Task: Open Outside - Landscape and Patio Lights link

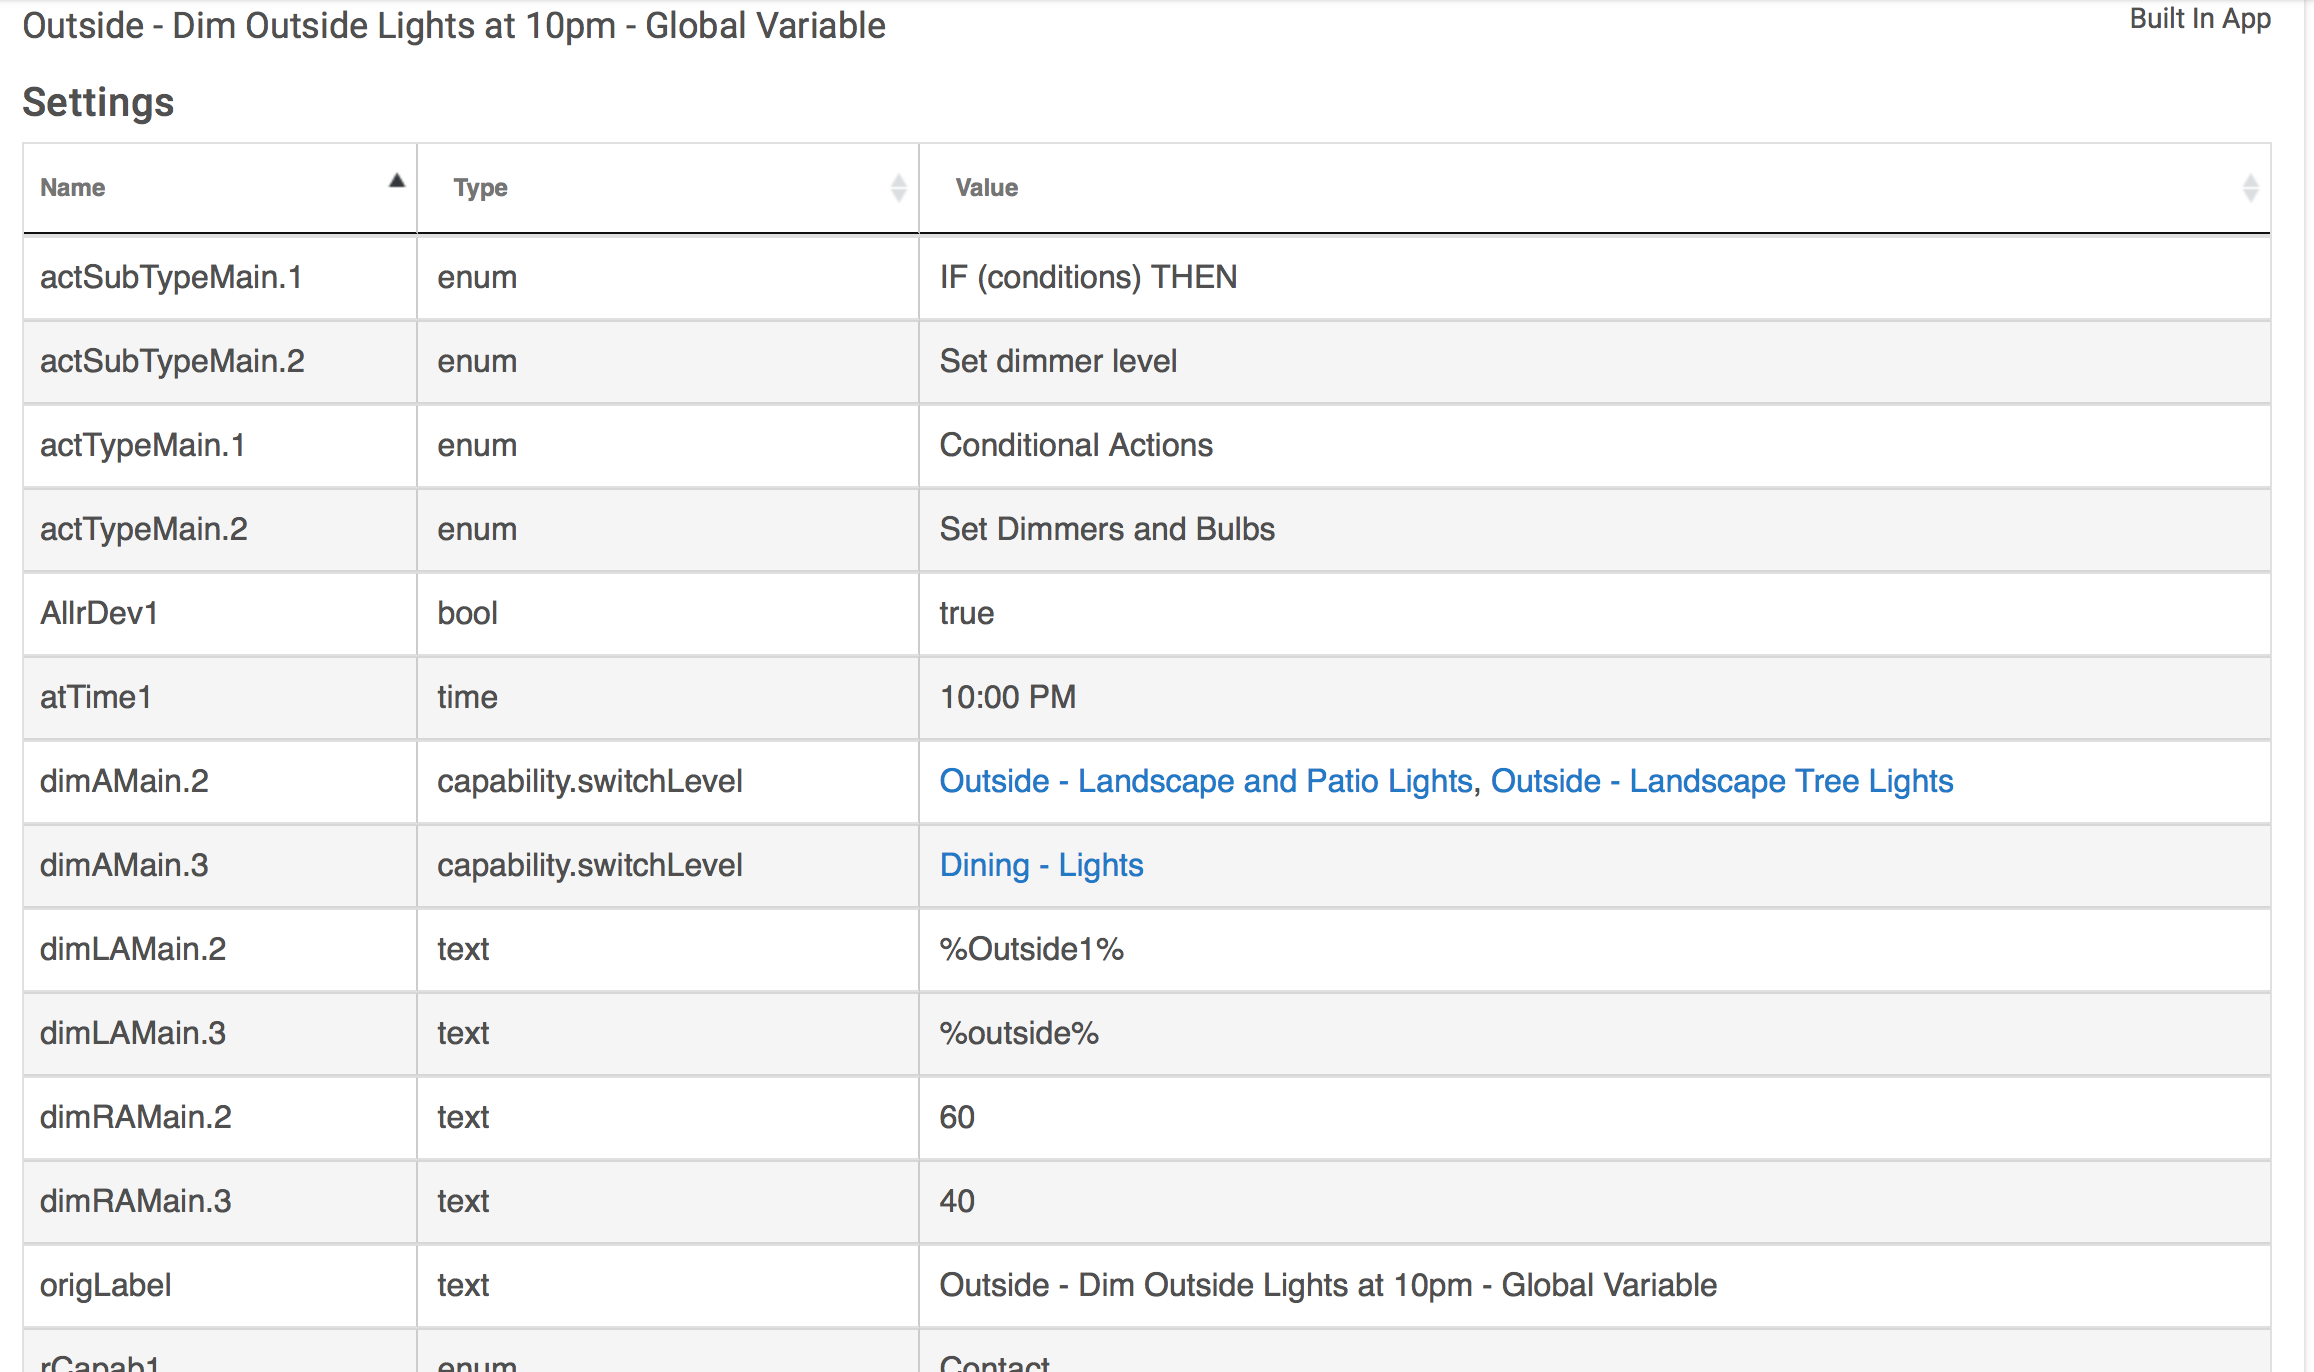Action: click(x=1206, y=781)
